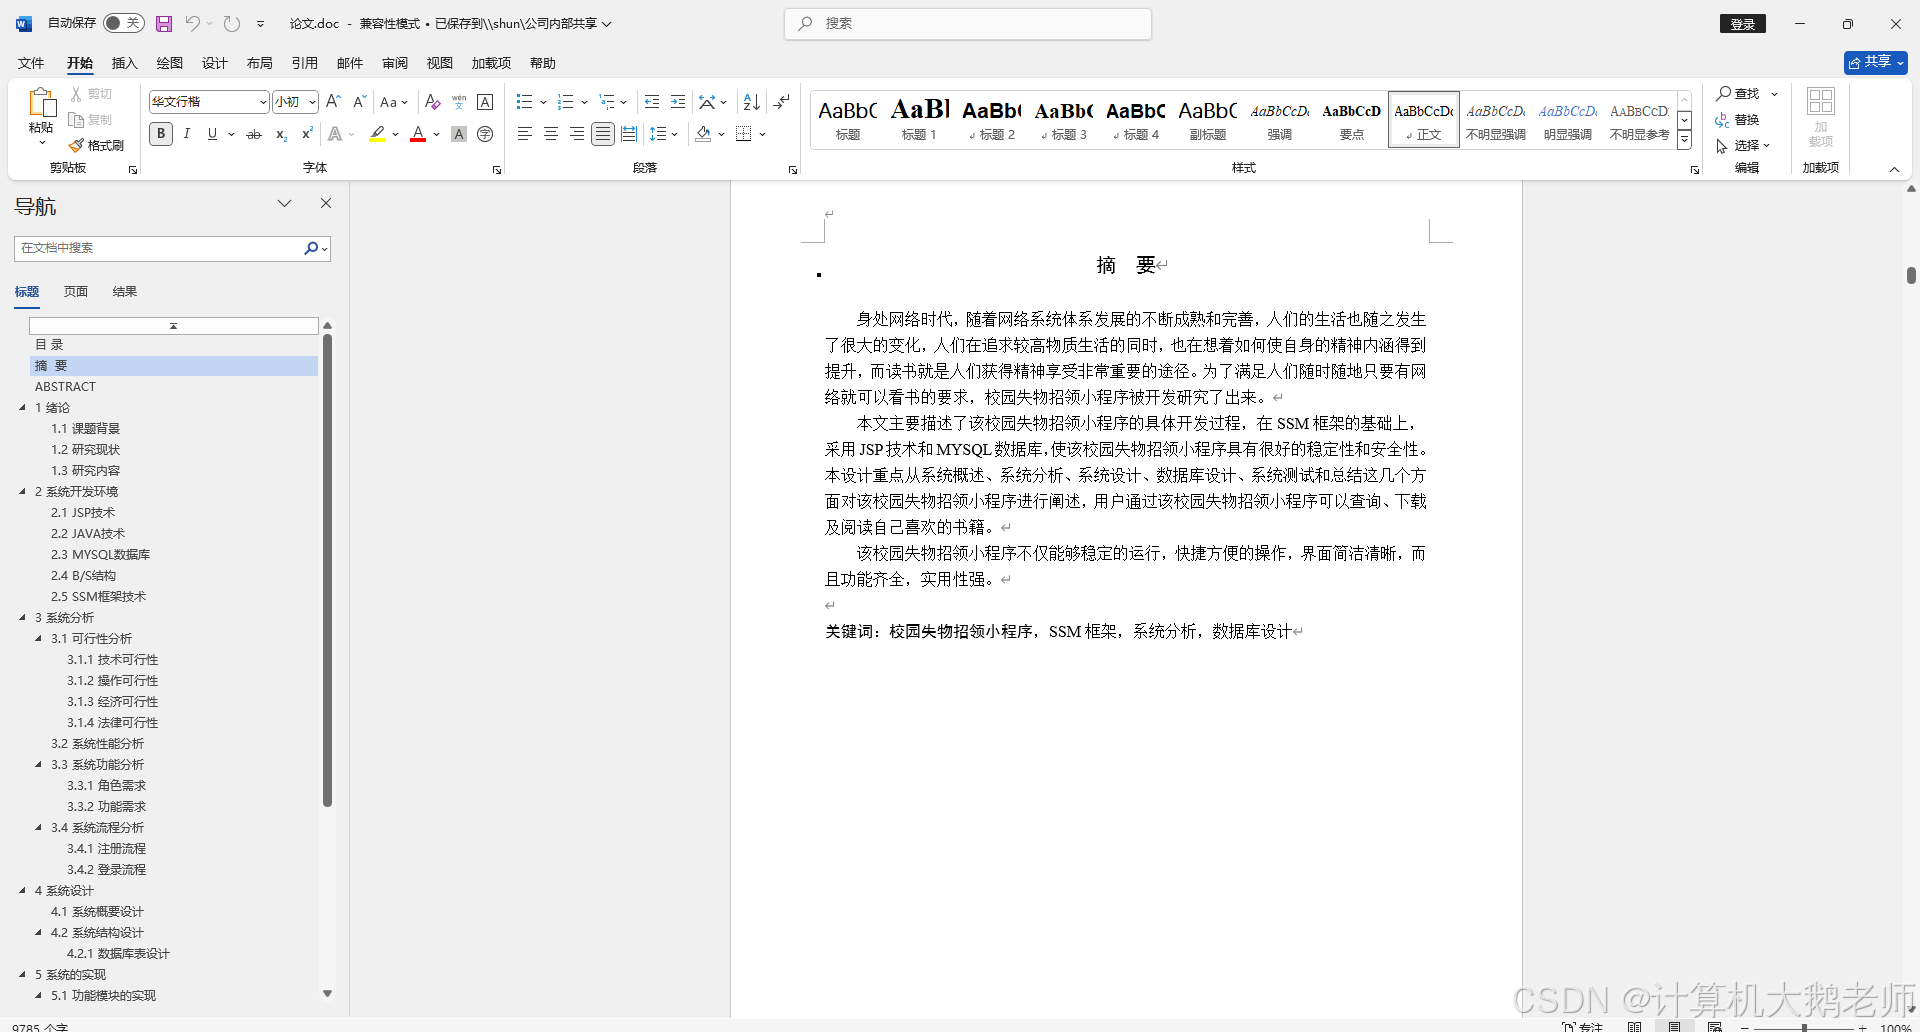Screen dimensions: 1920x1032
Task: Click the sort icon in the Paragraph group
Action: (x=750, y=101)
